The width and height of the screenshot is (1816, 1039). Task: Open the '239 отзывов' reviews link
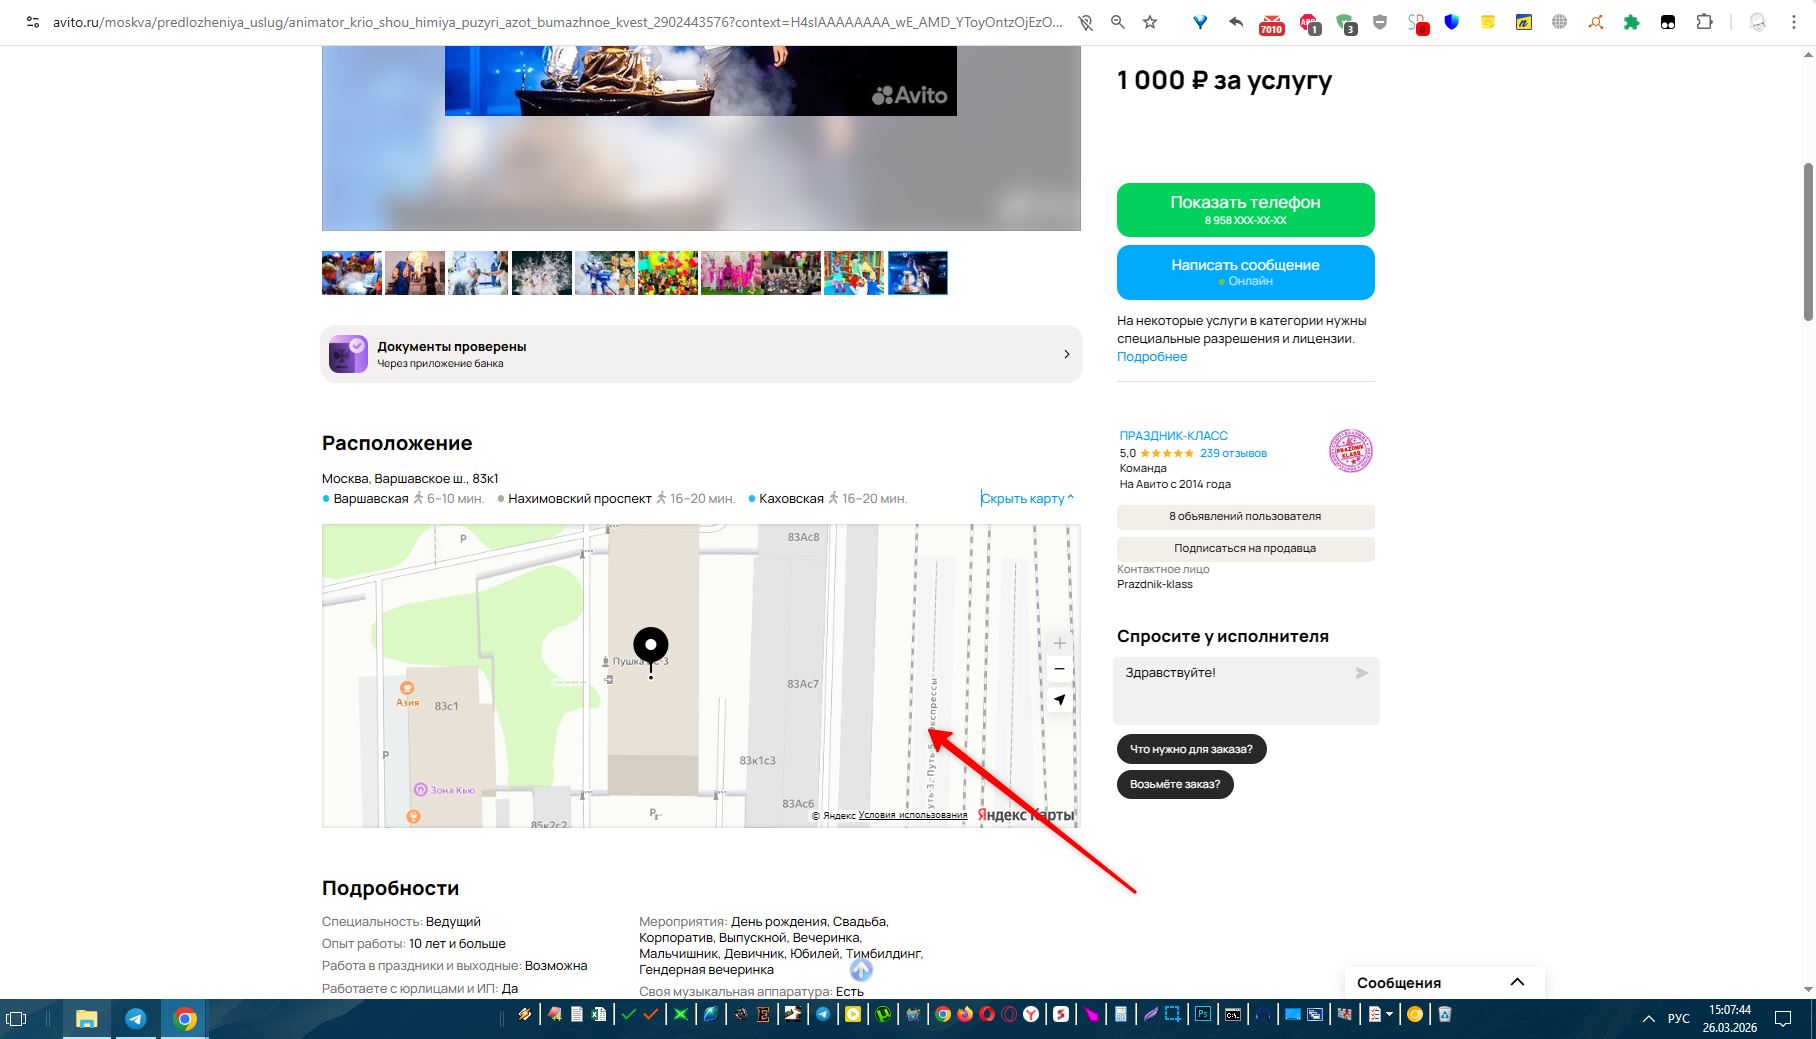pos(1233,453)
